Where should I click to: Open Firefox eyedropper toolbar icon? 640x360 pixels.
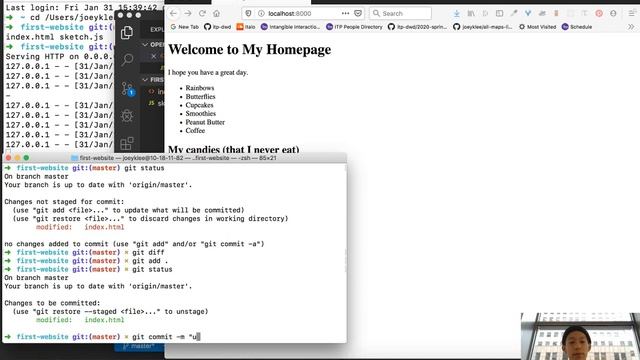coord(513,13)
